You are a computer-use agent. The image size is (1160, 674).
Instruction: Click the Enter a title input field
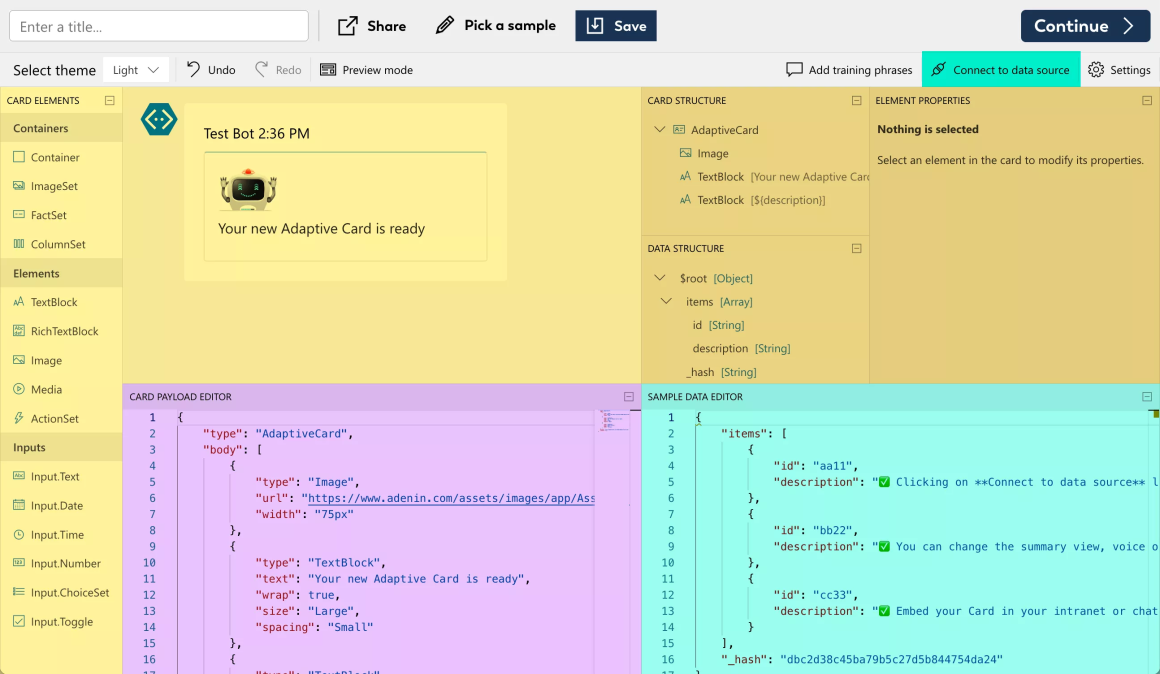pos(159,26)
